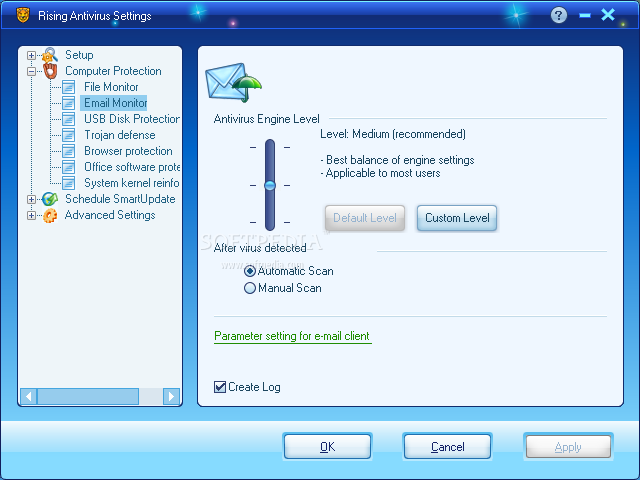Open Trojan defense settings
Viewport: 640px width, 480px height.
[120, 135]
